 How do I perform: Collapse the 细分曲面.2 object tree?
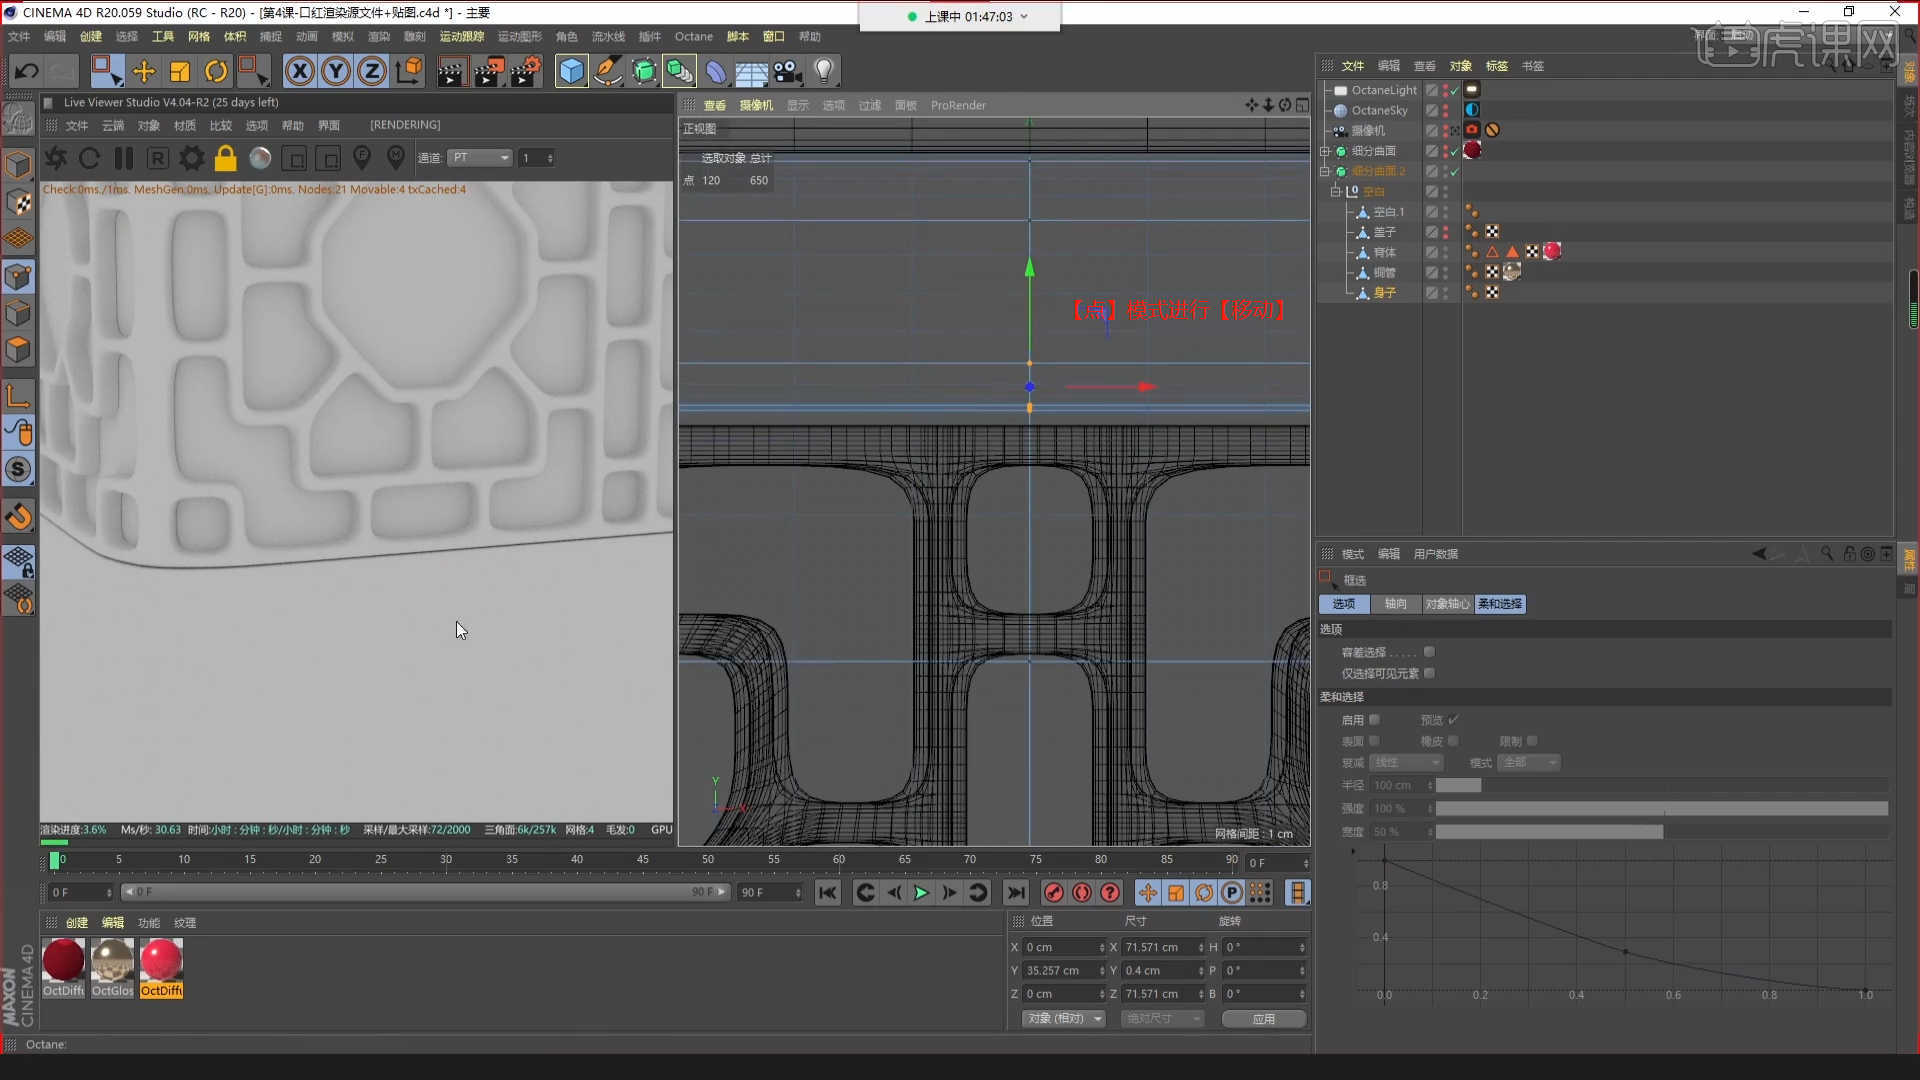[1325, 171]
